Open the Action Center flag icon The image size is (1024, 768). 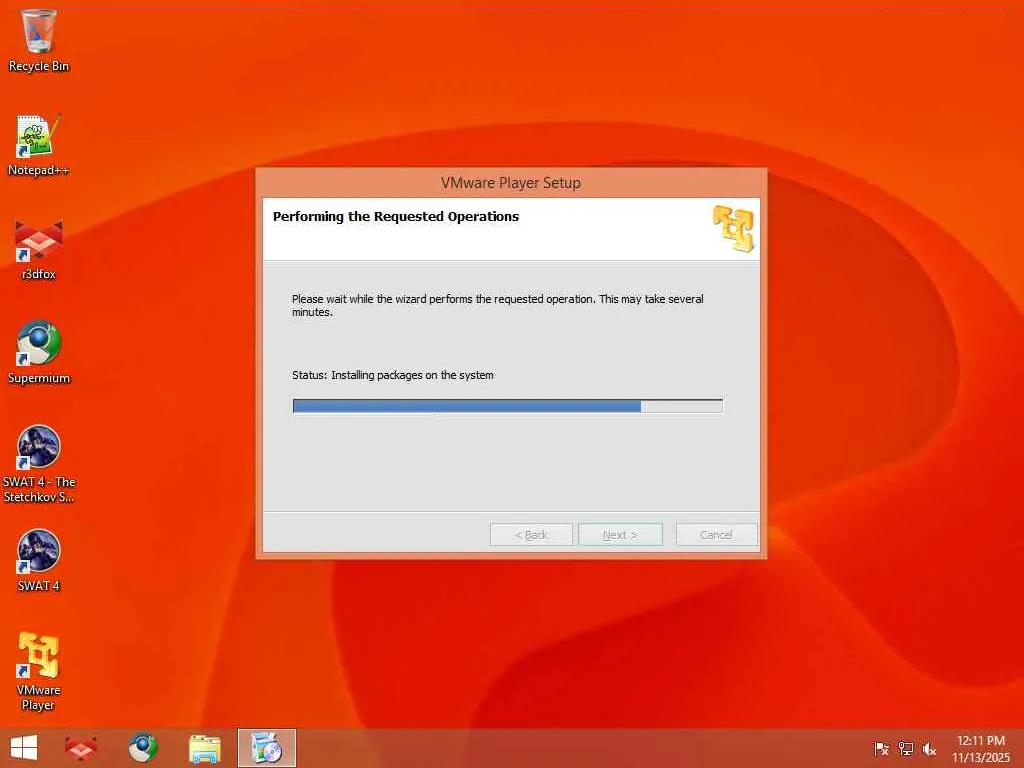(x=881, y=748)
